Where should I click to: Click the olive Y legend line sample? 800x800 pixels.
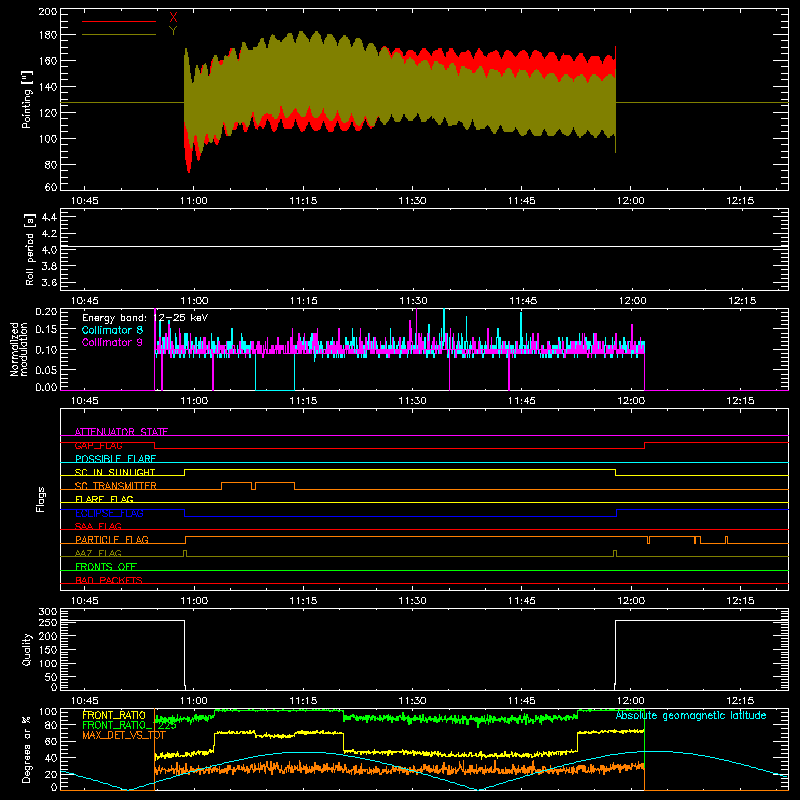click(119, 35)
